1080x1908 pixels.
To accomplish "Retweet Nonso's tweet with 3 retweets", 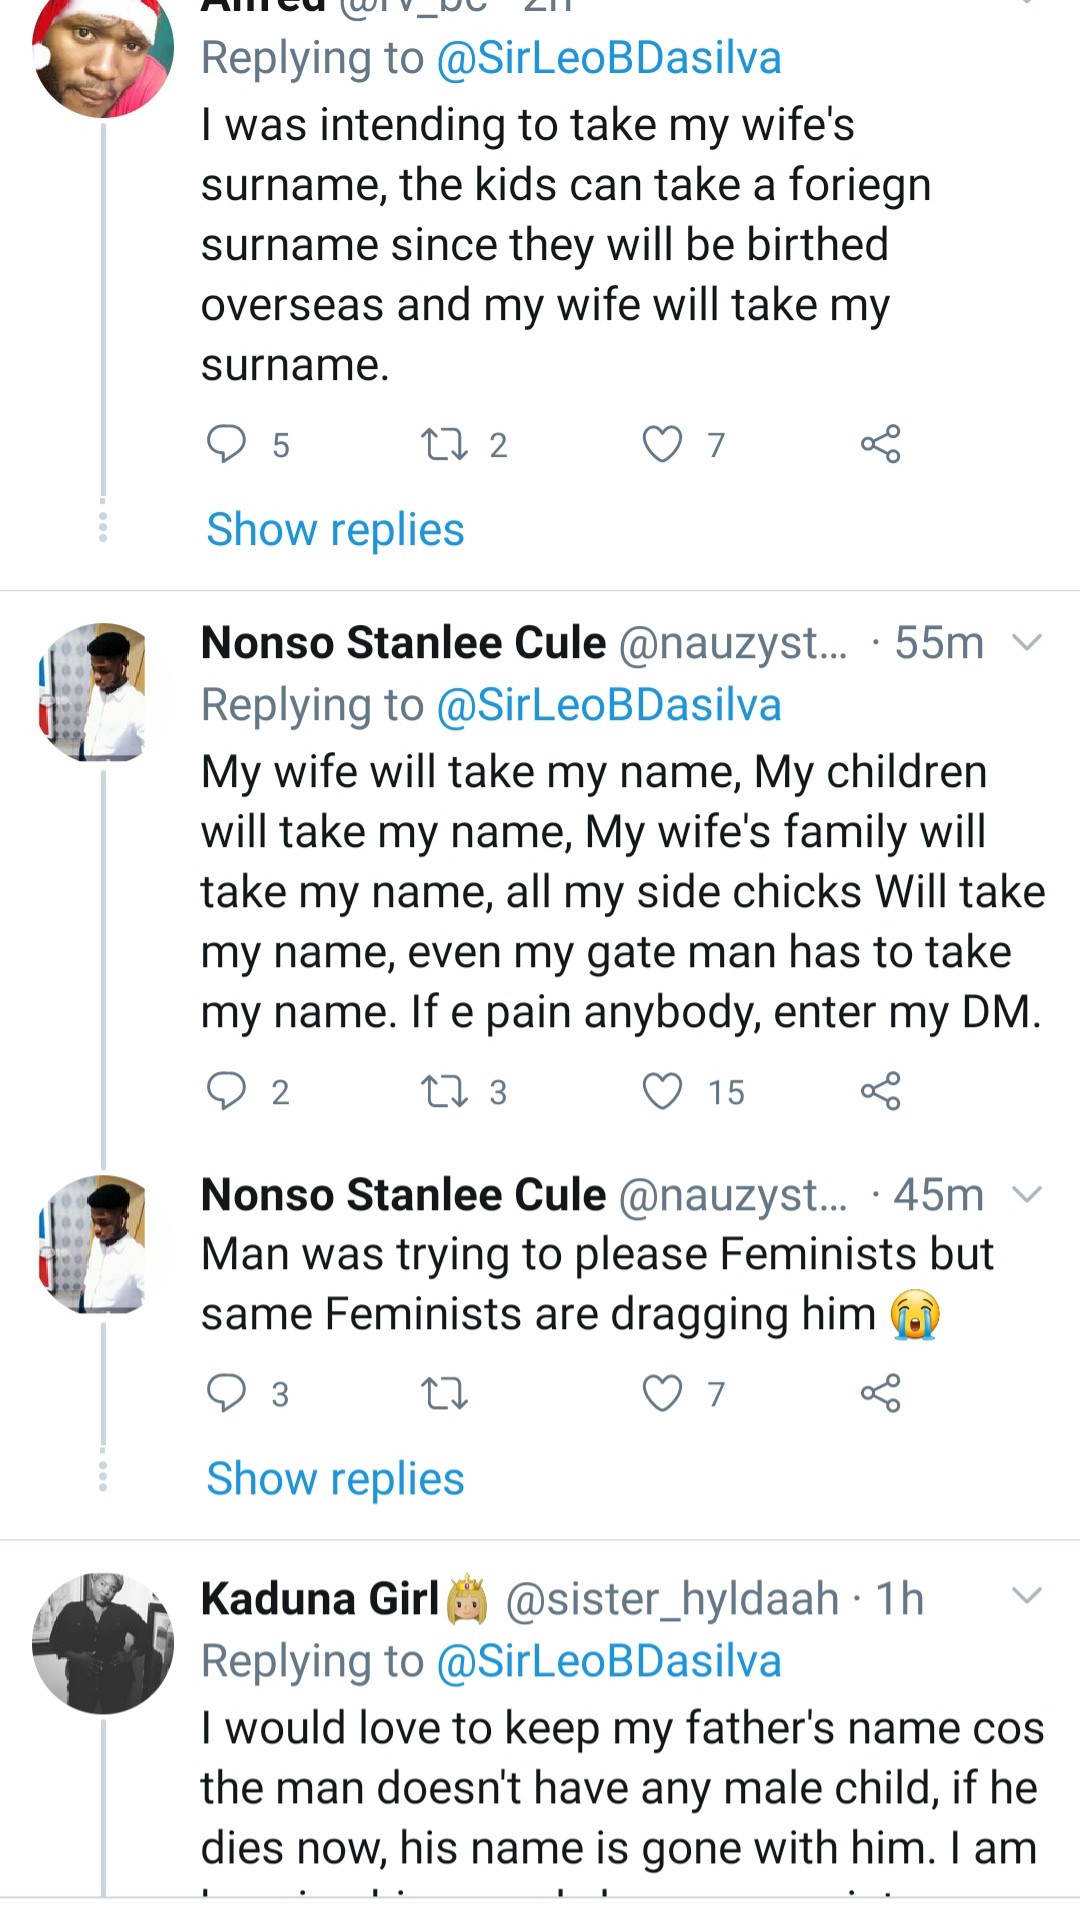I will tap(445, 1090).
